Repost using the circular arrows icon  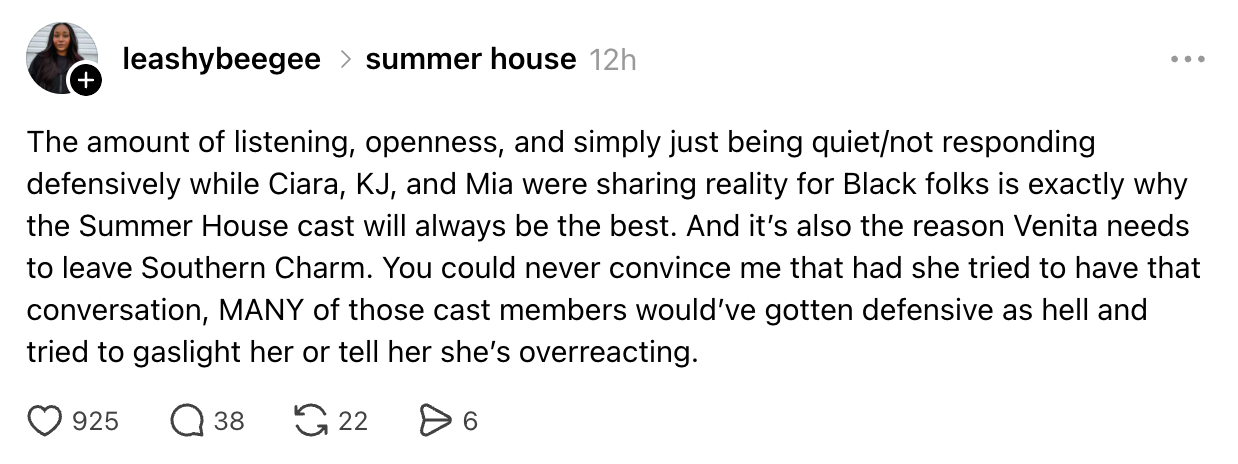(312, 421)
